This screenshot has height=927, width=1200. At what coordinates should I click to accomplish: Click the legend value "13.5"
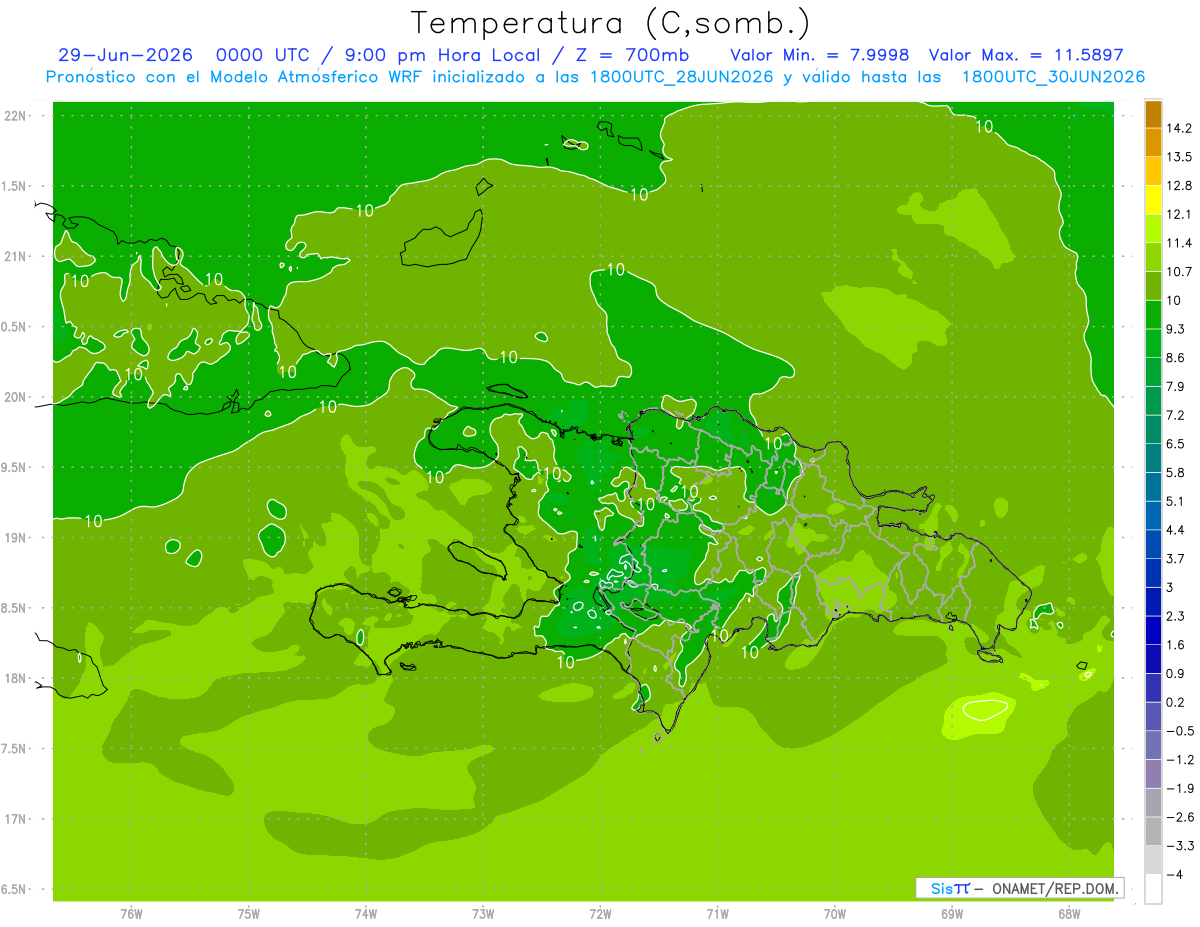[x=1178, y=157]
